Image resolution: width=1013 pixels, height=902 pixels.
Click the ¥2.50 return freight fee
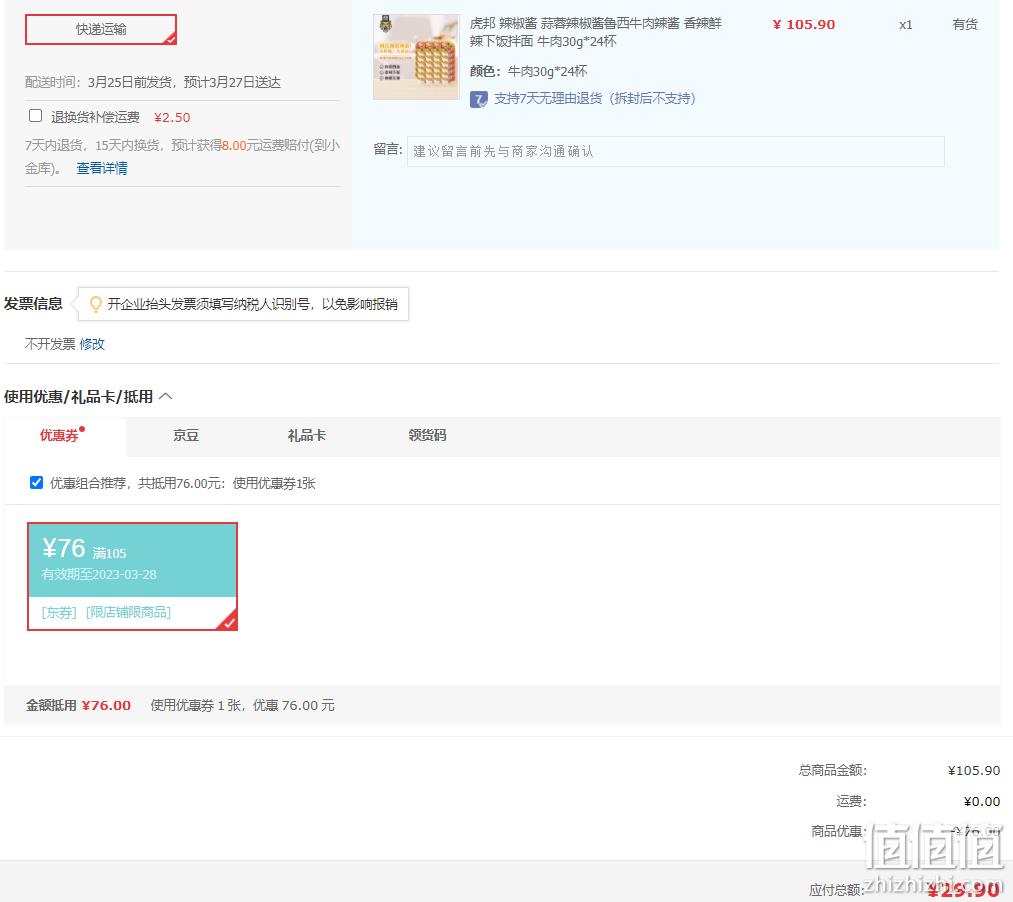tap(172, 118)
